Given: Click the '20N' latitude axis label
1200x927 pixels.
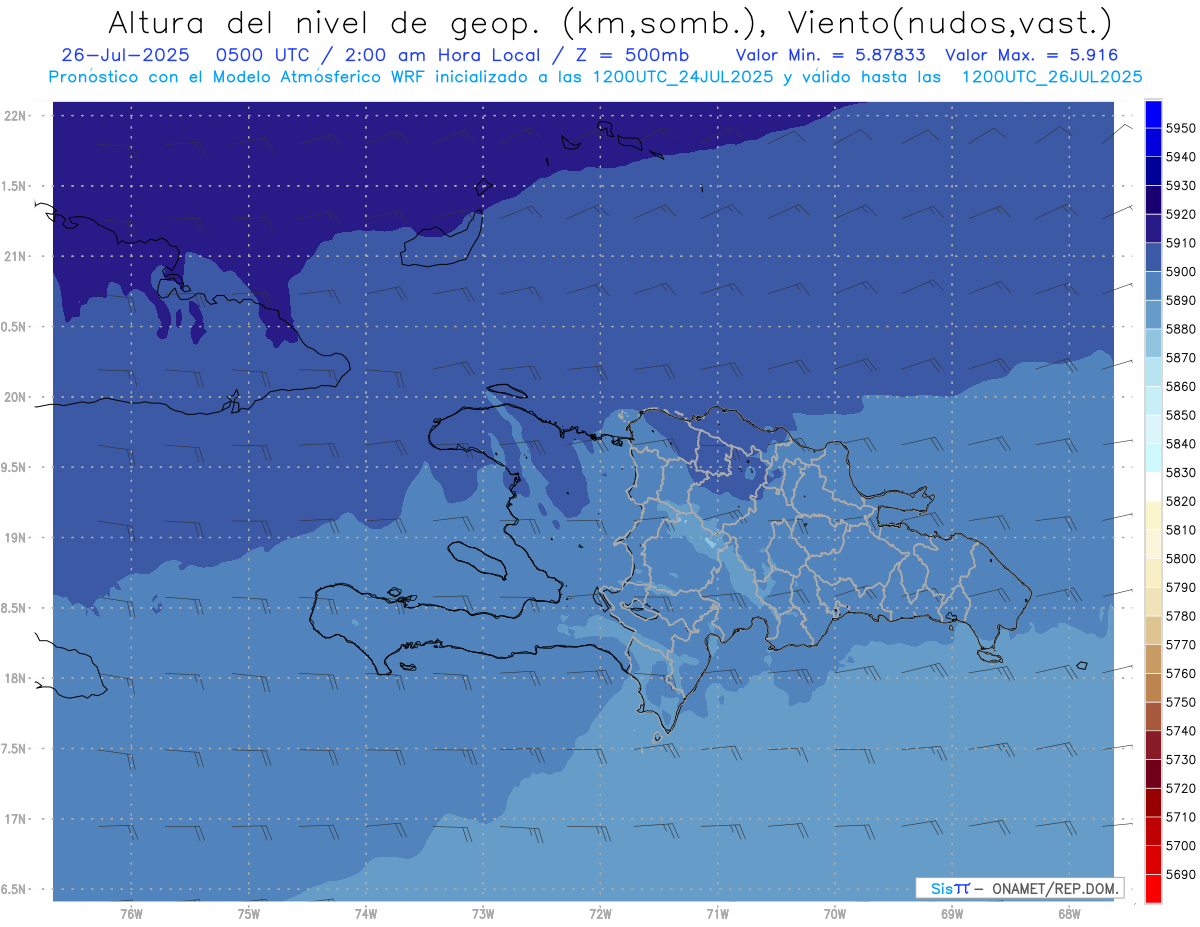Looking at the screenshot, I should click(15, 398).
